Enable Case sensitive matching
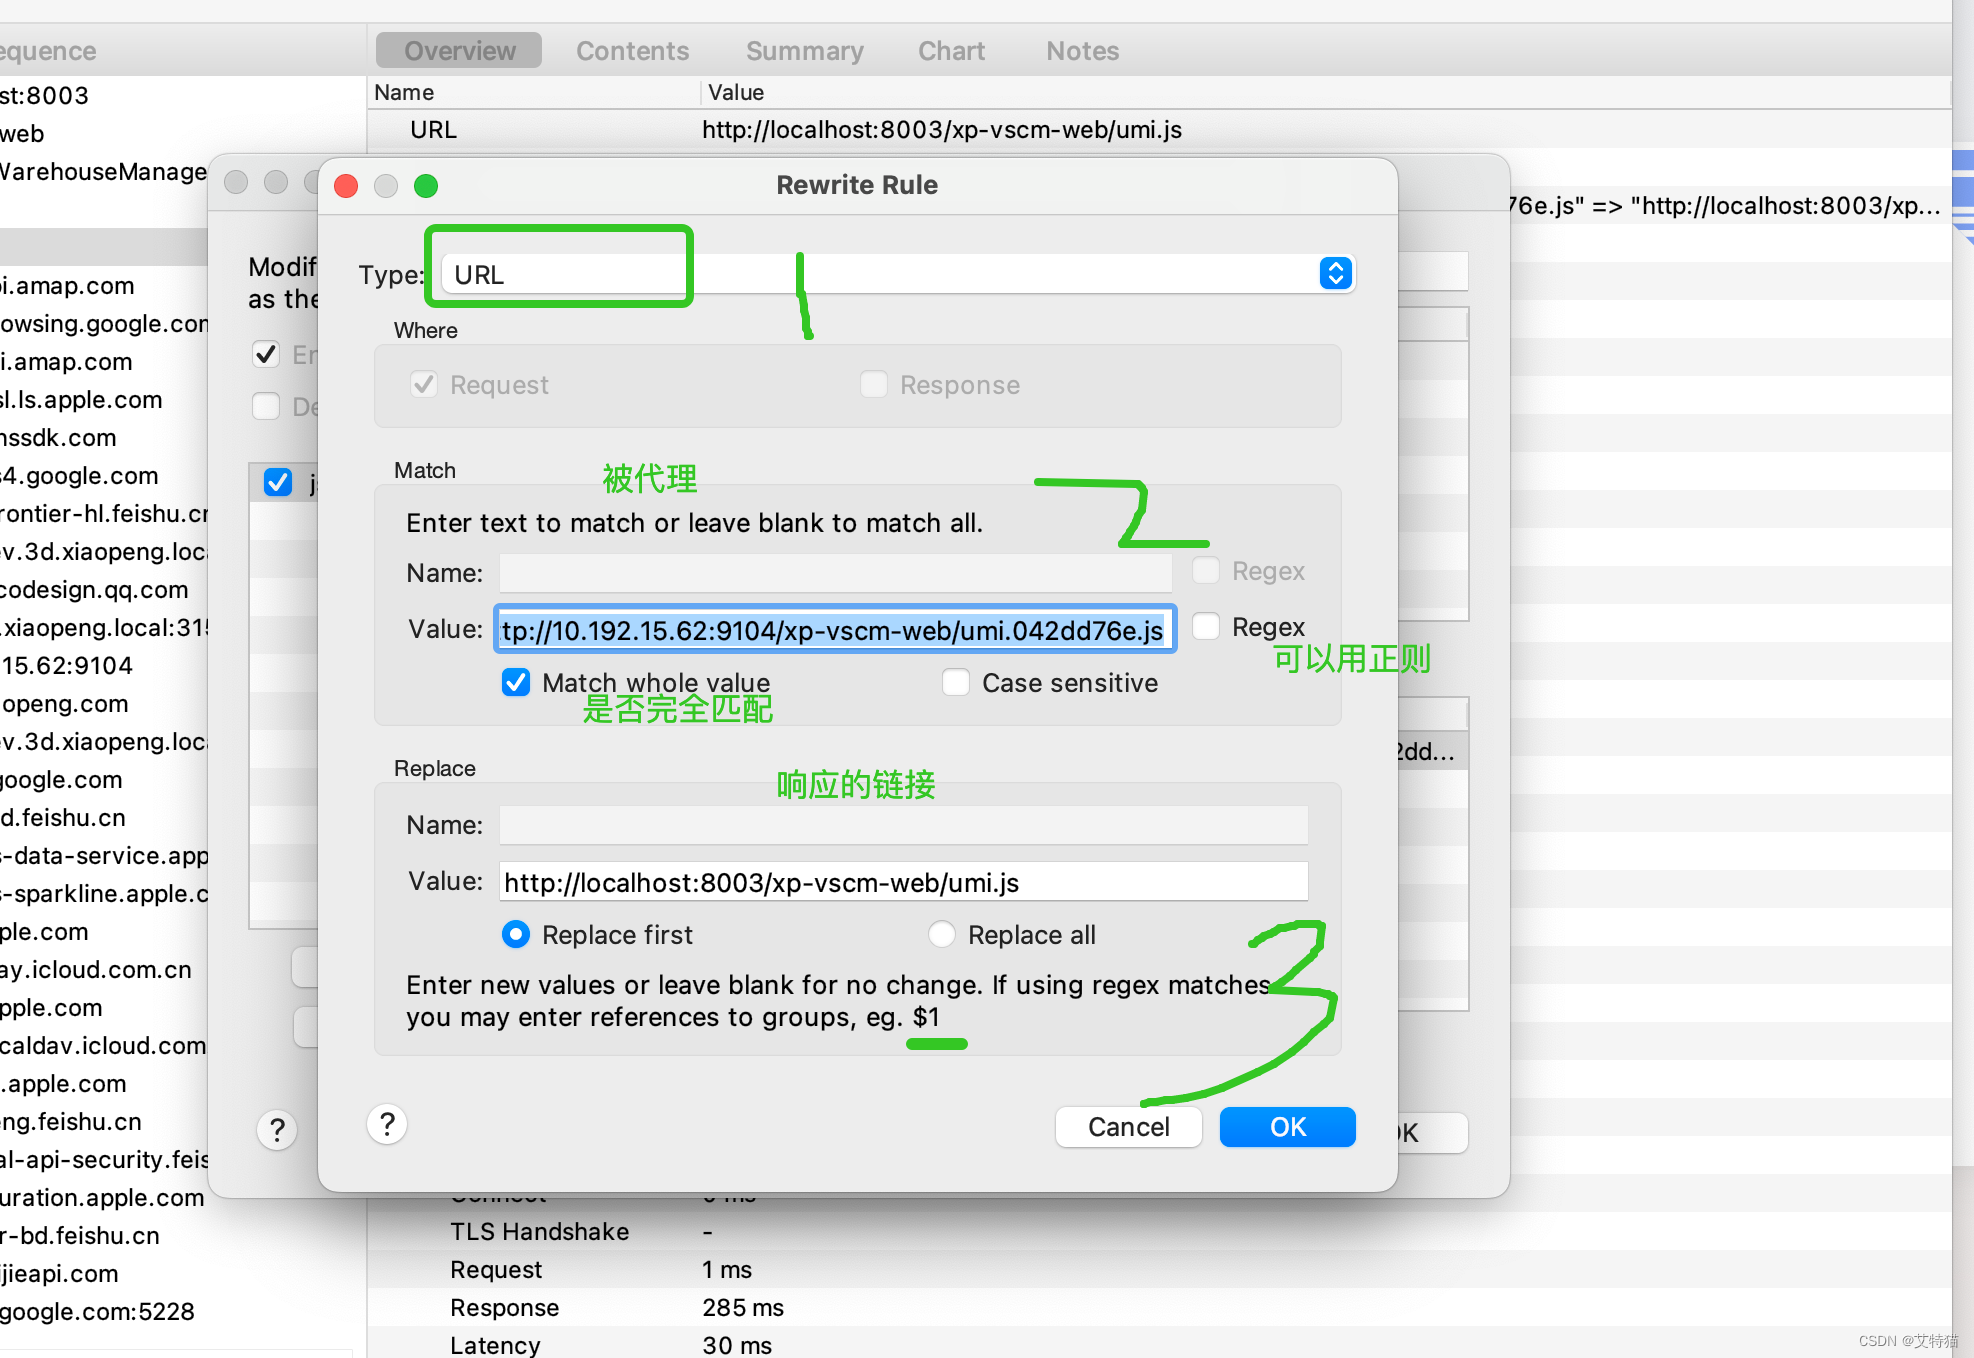 coord(956,682)
